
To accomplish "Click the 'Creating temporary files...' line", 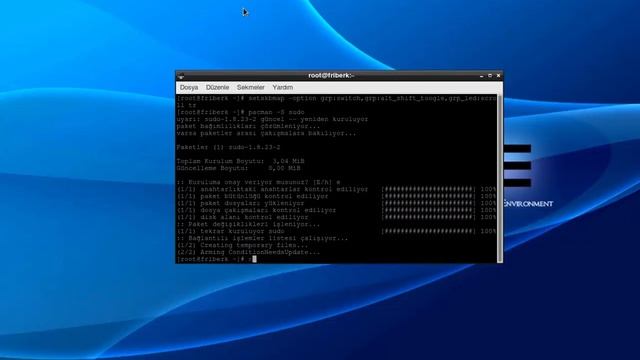I will coord(242,245).
